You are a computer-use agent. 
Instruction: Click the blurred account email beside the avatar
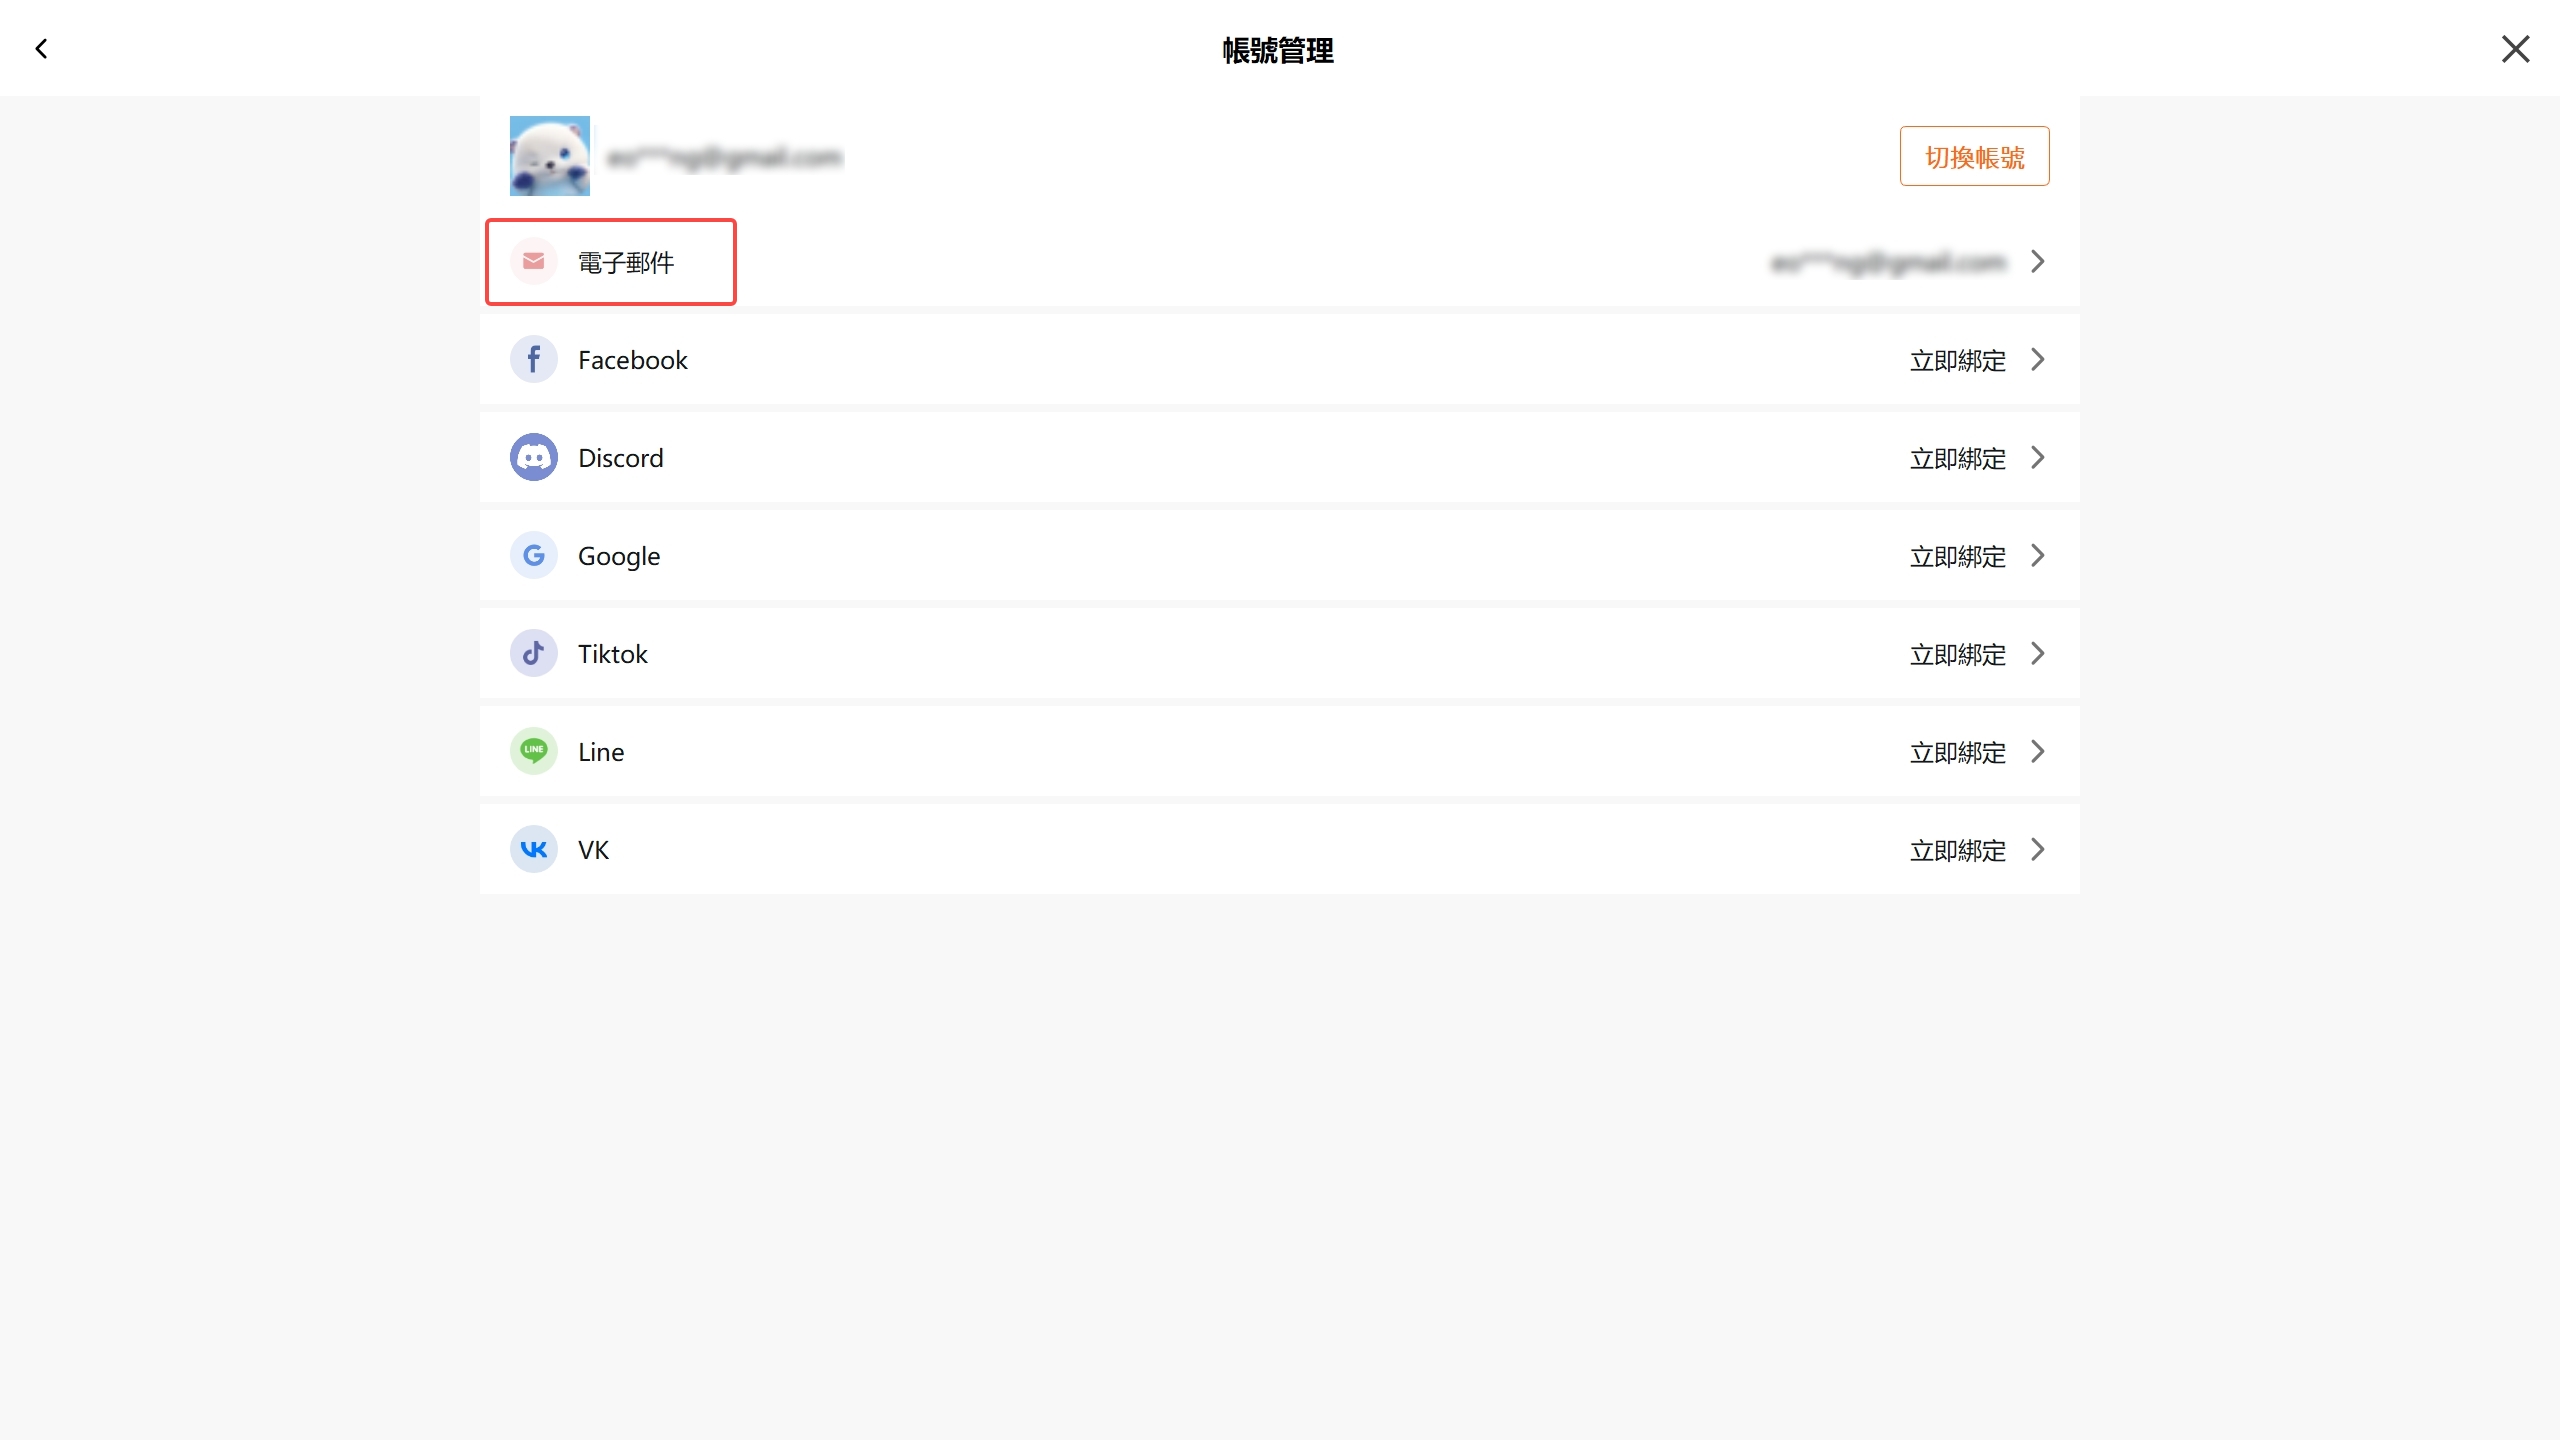[x=725, y=158]
